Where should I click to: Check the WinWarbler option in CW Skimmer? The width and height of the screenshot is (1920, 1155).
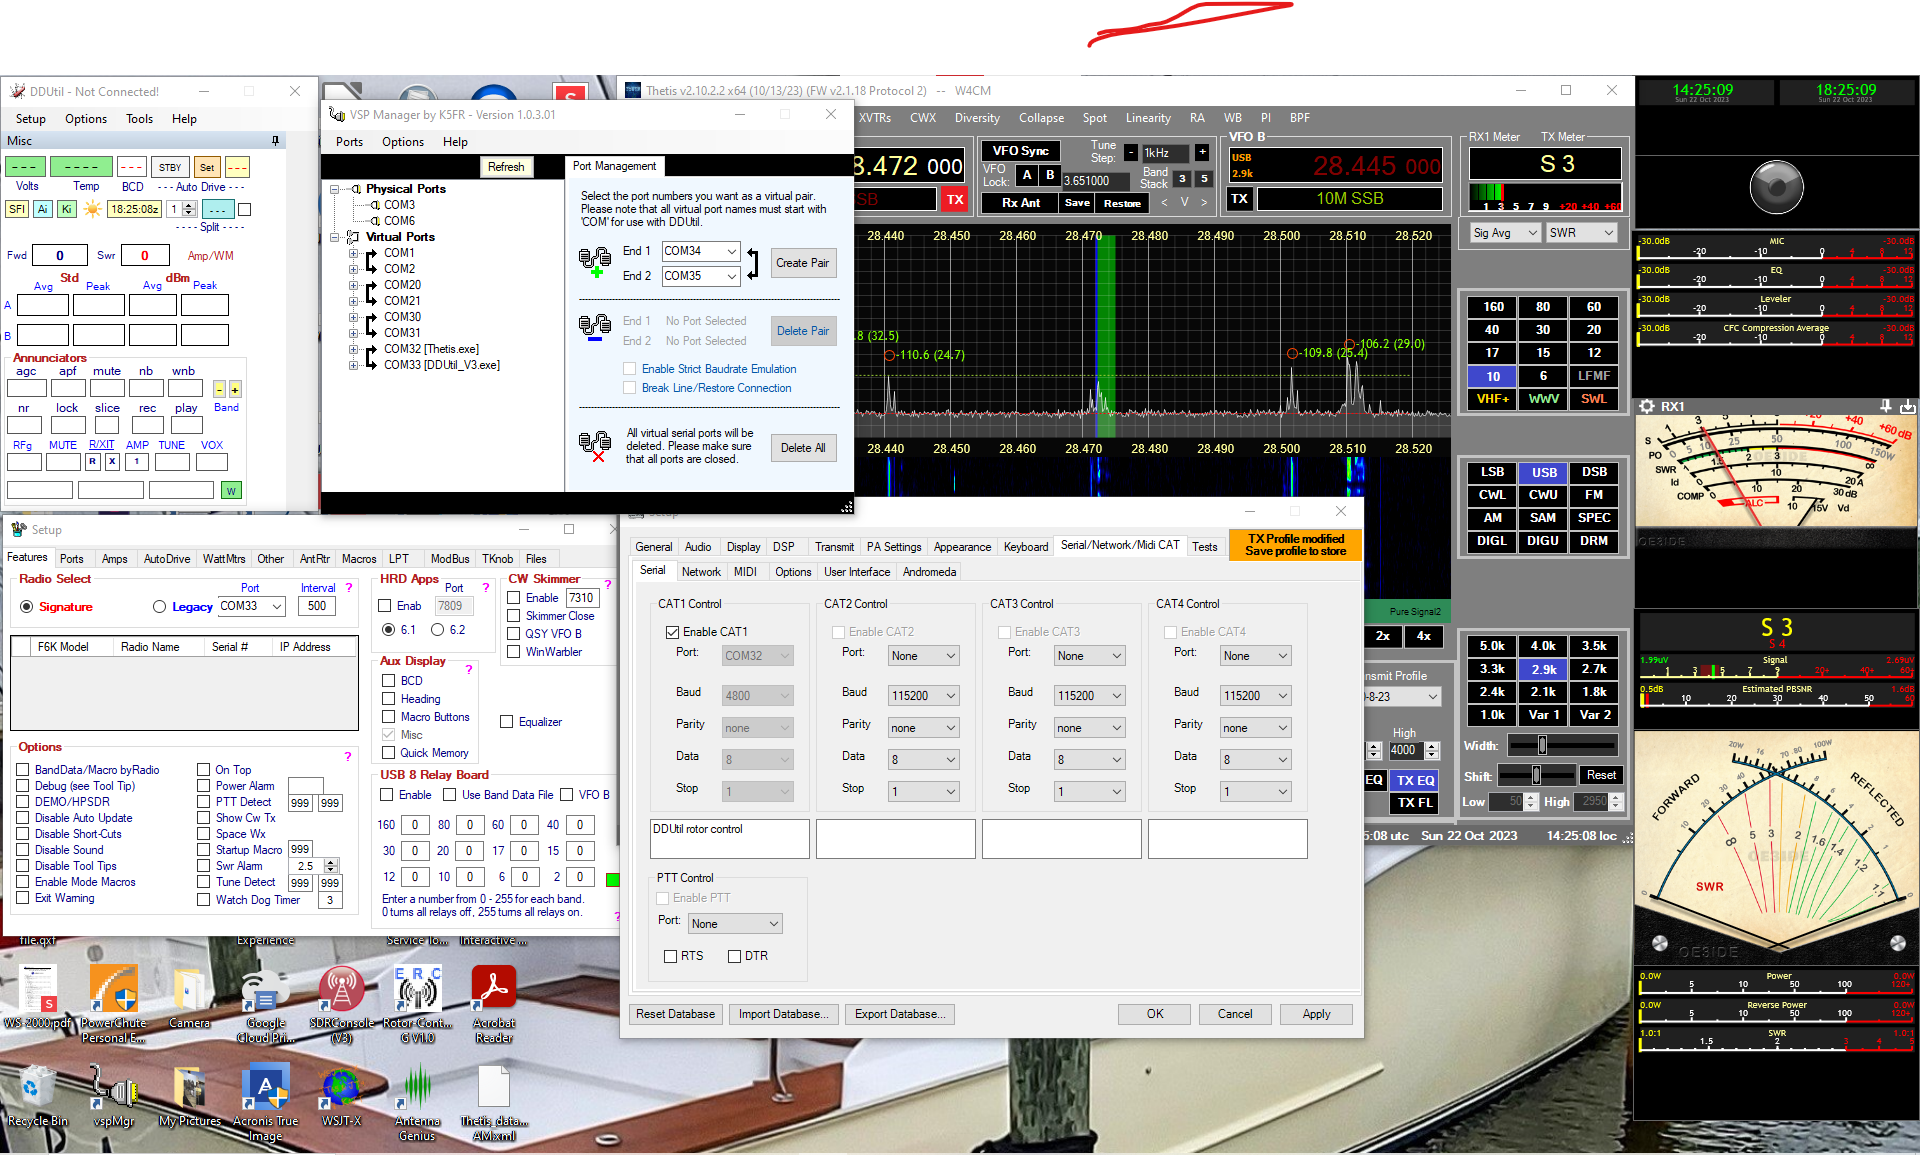(x=514, y=652)
